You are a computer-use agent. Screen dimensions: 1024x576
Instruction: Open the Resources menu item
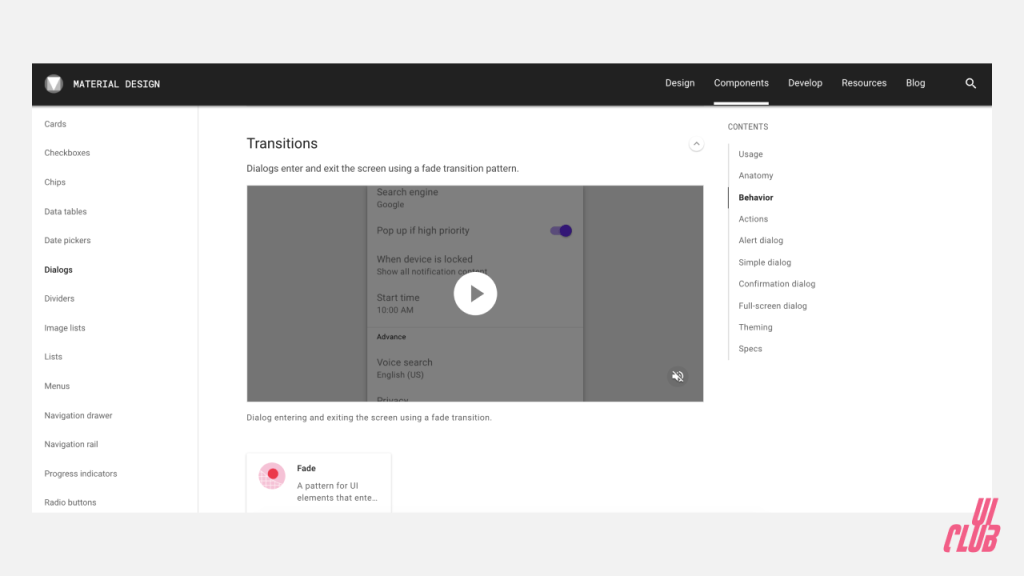864,84
